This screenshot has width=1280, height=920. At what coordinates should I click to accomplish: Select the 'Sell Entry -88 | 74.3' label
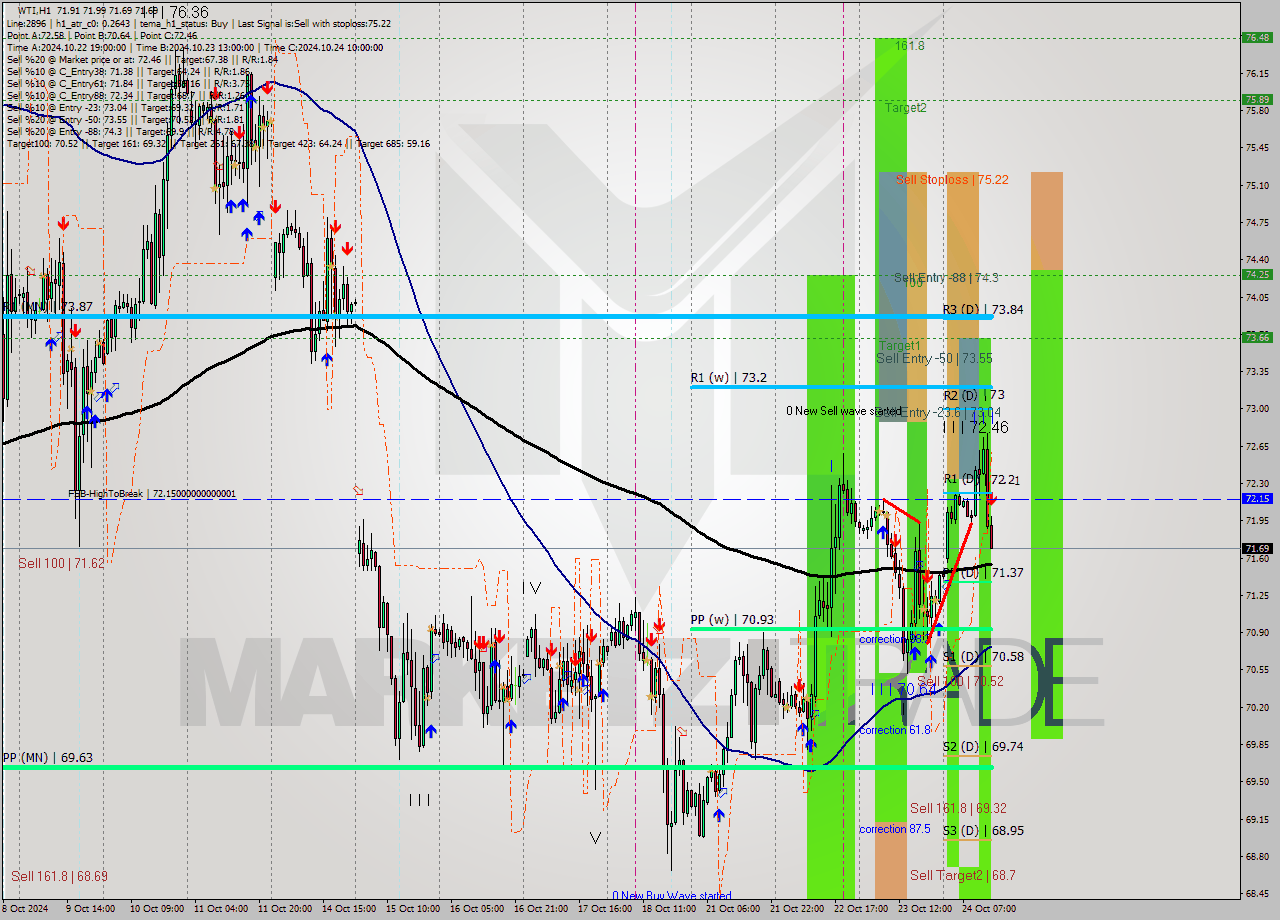pyautogui.click(x=946, y=277)
